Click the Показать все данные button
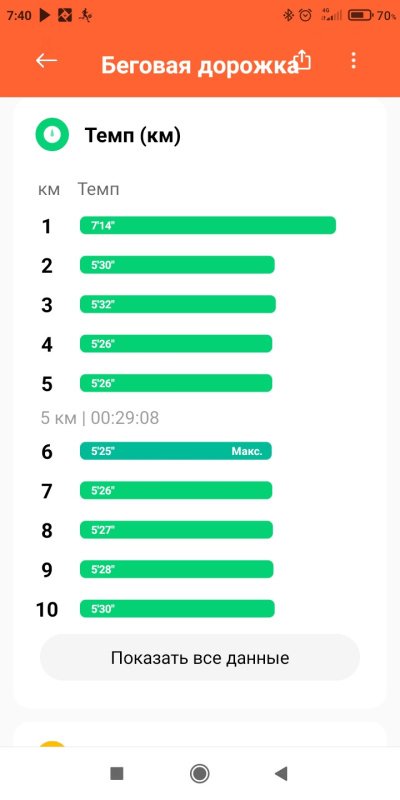The height and width of the screenshot is (800, 400). [x=200, y=658]
